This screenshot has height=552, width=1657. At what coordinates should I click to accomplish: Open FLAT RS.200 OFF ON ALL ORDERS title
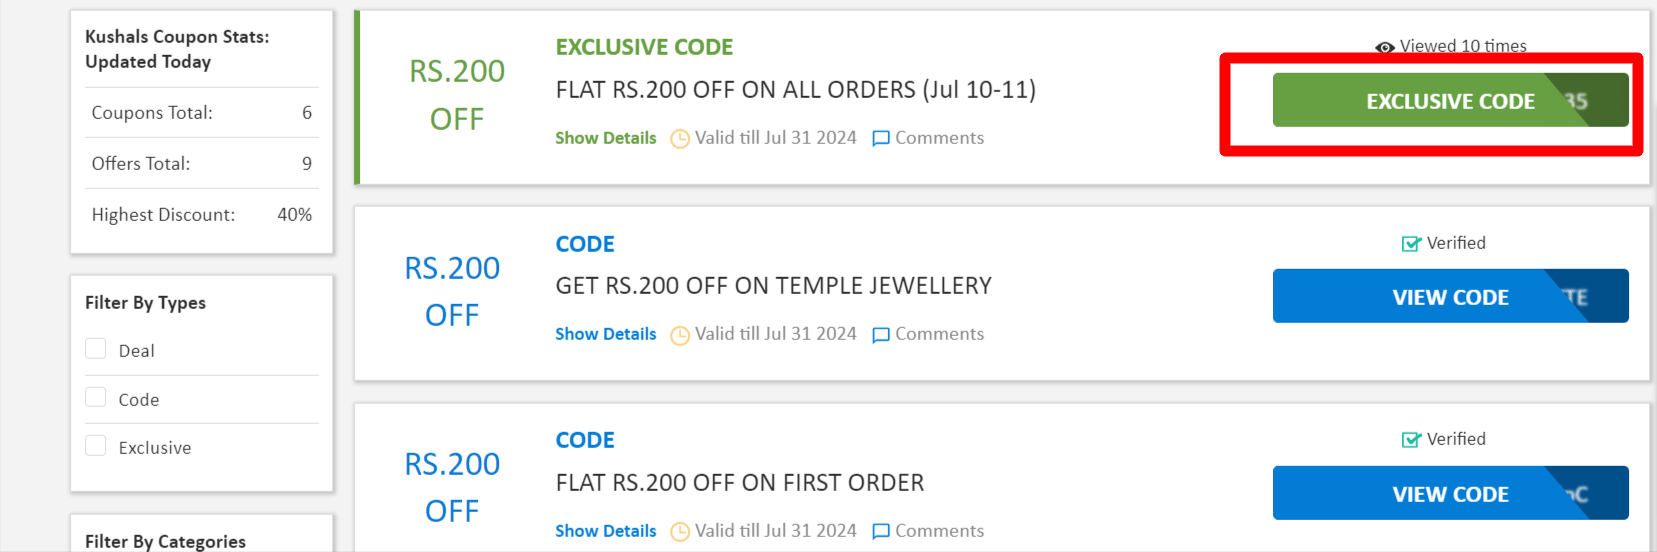click(795, 90)
